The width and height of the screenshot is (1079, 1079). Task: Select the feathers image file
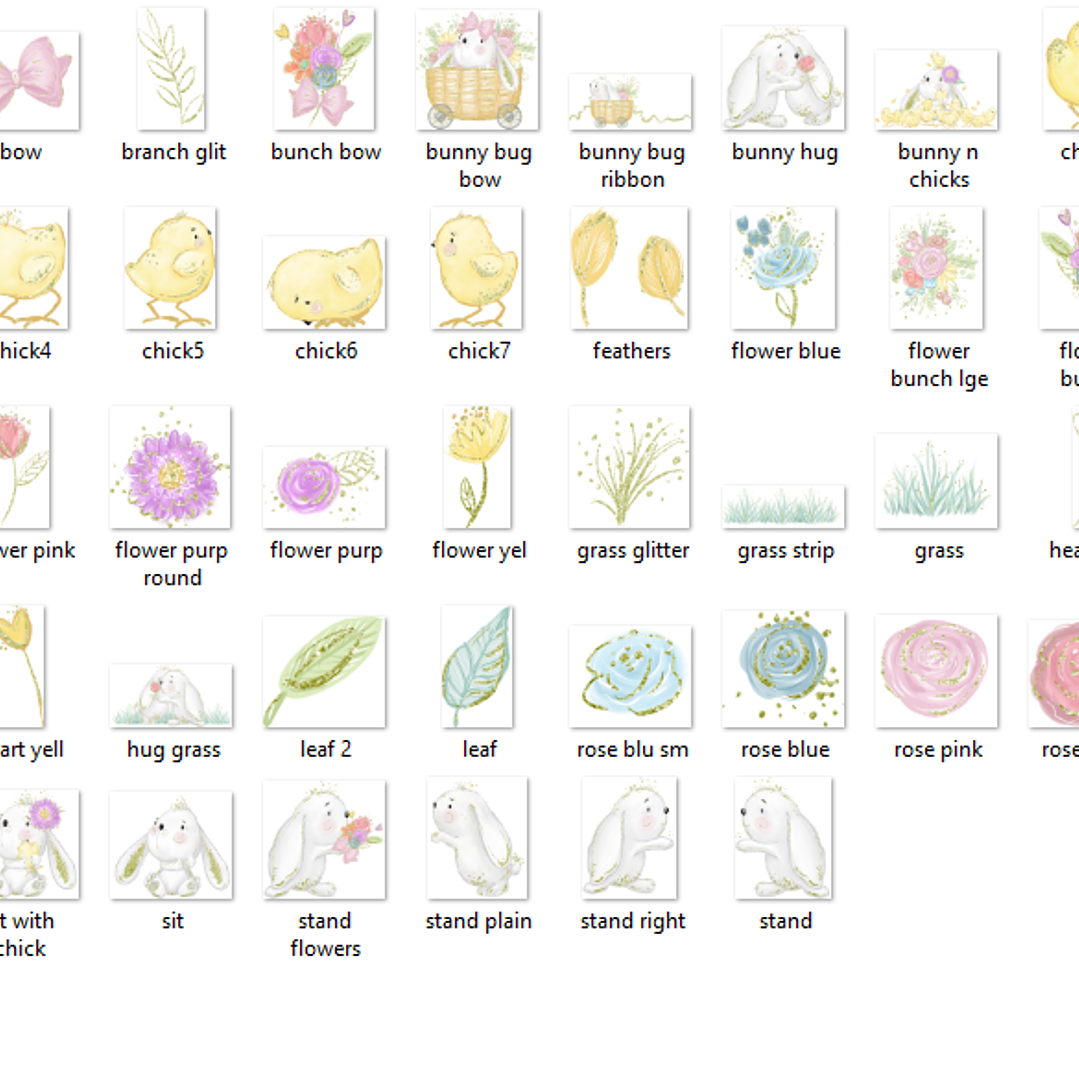click(630, 268)
